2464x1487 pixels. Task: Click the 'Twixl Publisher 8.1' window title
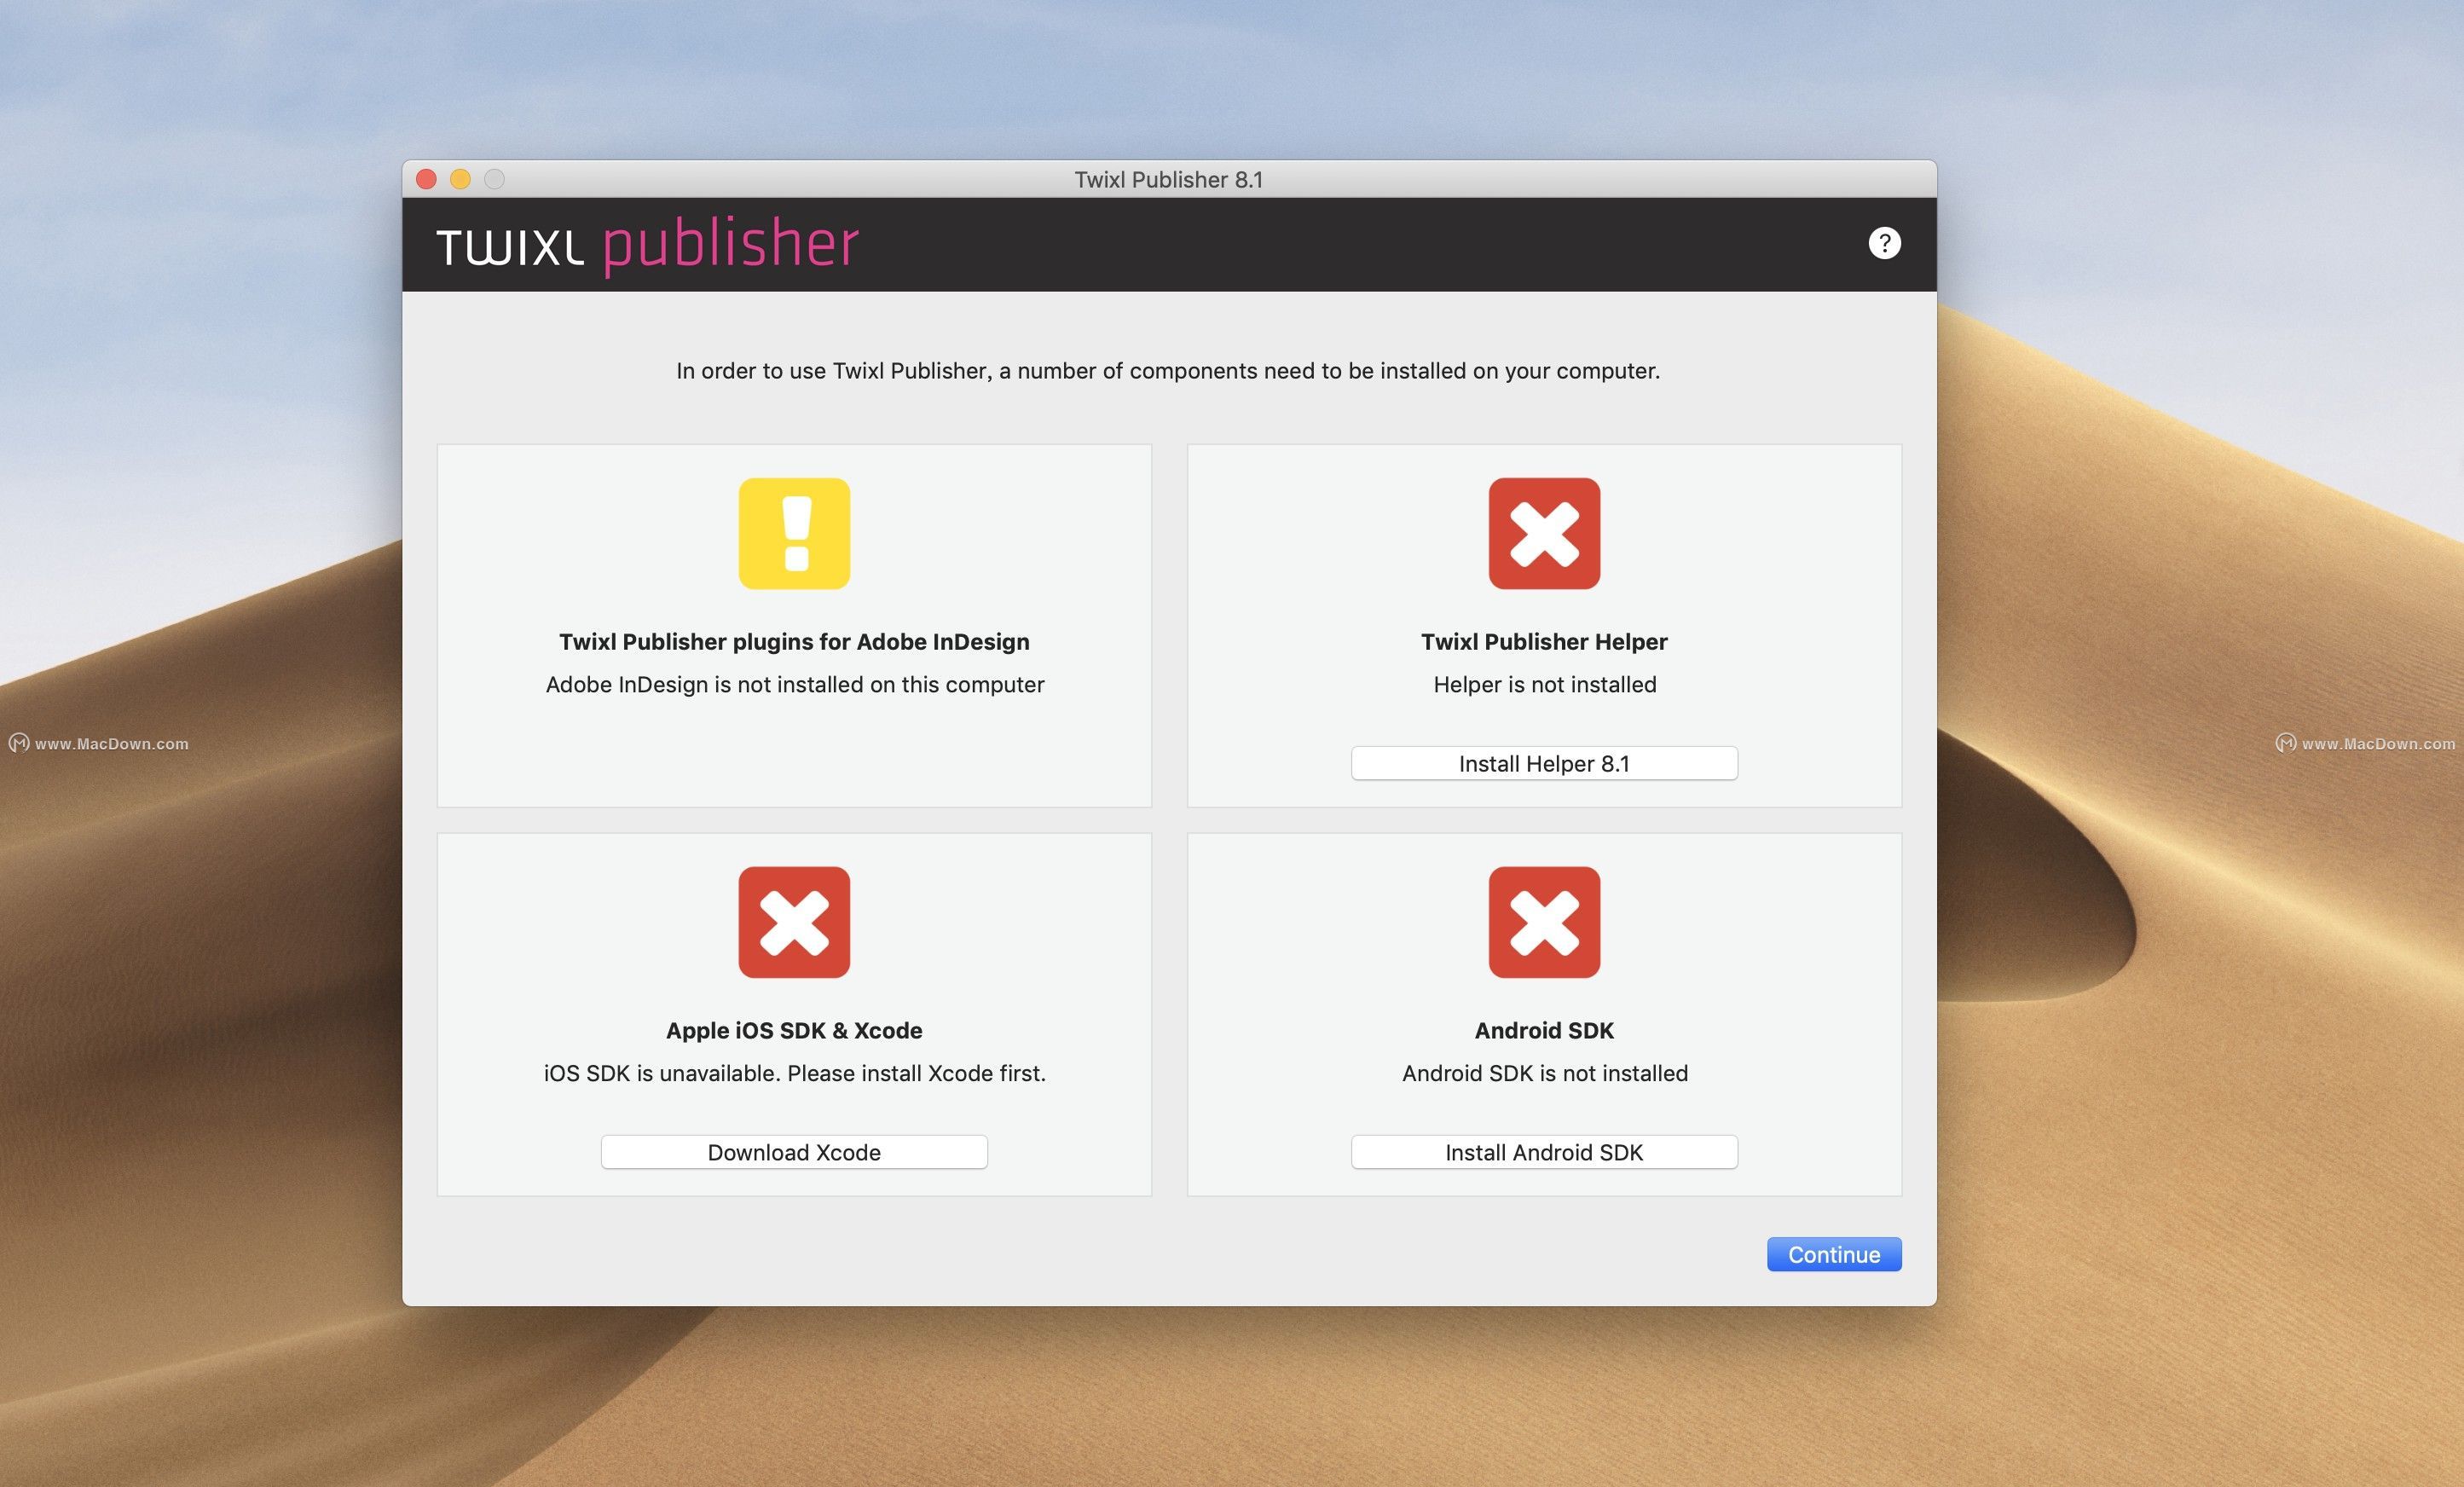tap(1168, 180)
